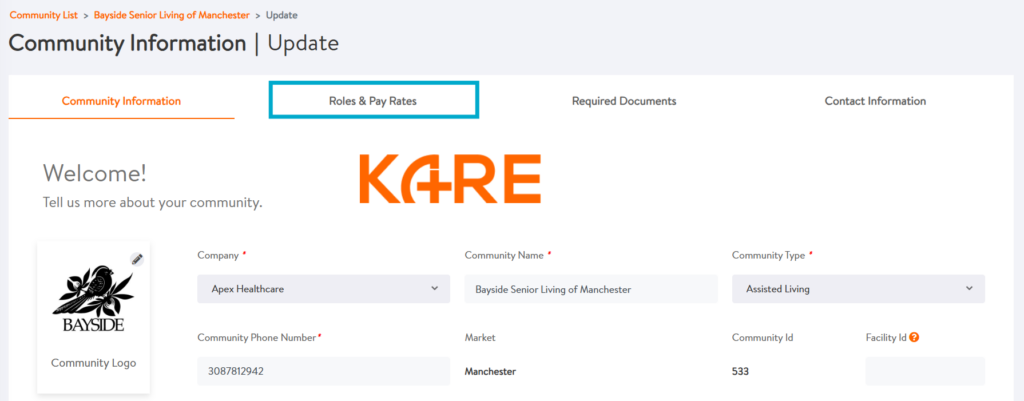Viewport: 1024px width, 401px height.
Task: Select the Welcome! heading text
Action: pyautogui.click(x=95, y=173)
